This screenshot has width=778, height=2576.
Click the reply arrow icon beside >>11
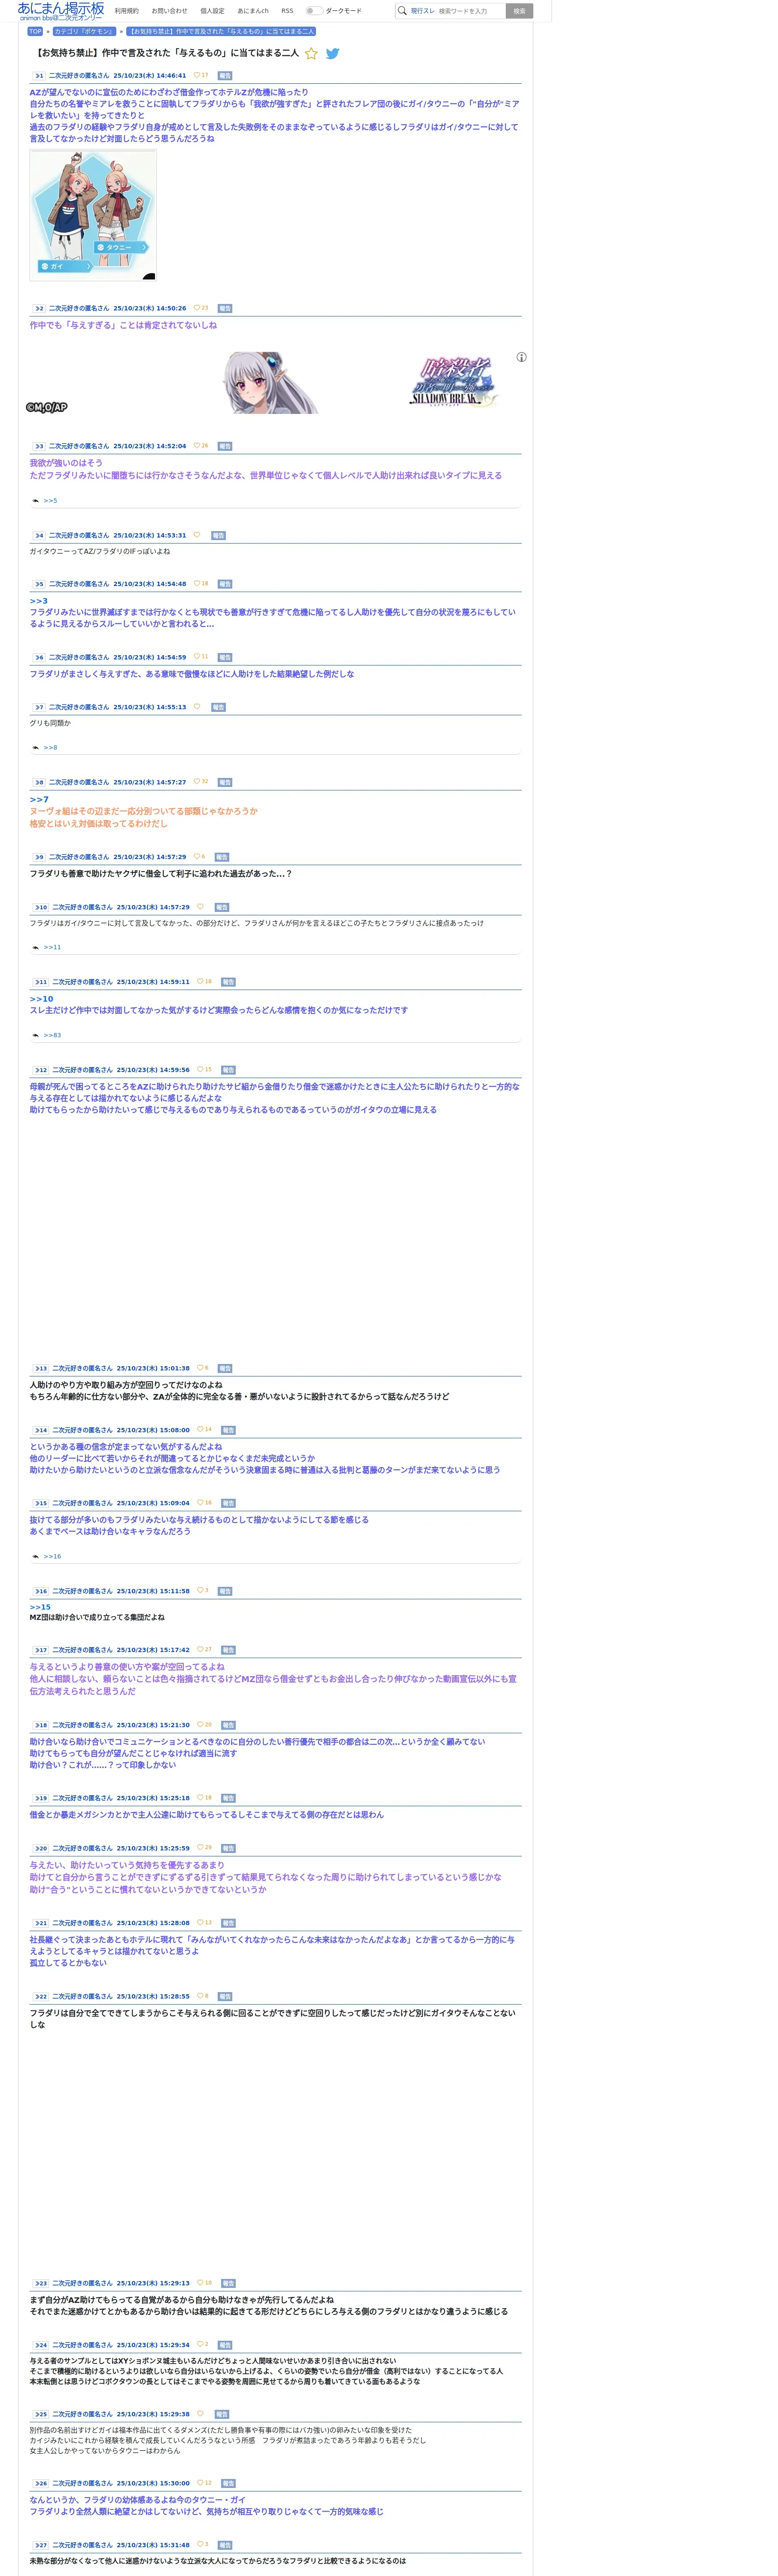point(35,948)
